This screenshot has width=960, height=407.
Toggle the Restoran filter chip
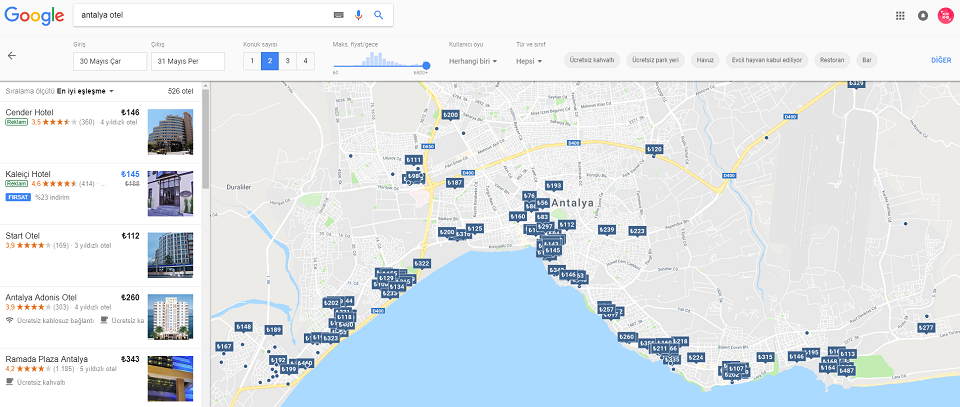(x=832, y=60)
